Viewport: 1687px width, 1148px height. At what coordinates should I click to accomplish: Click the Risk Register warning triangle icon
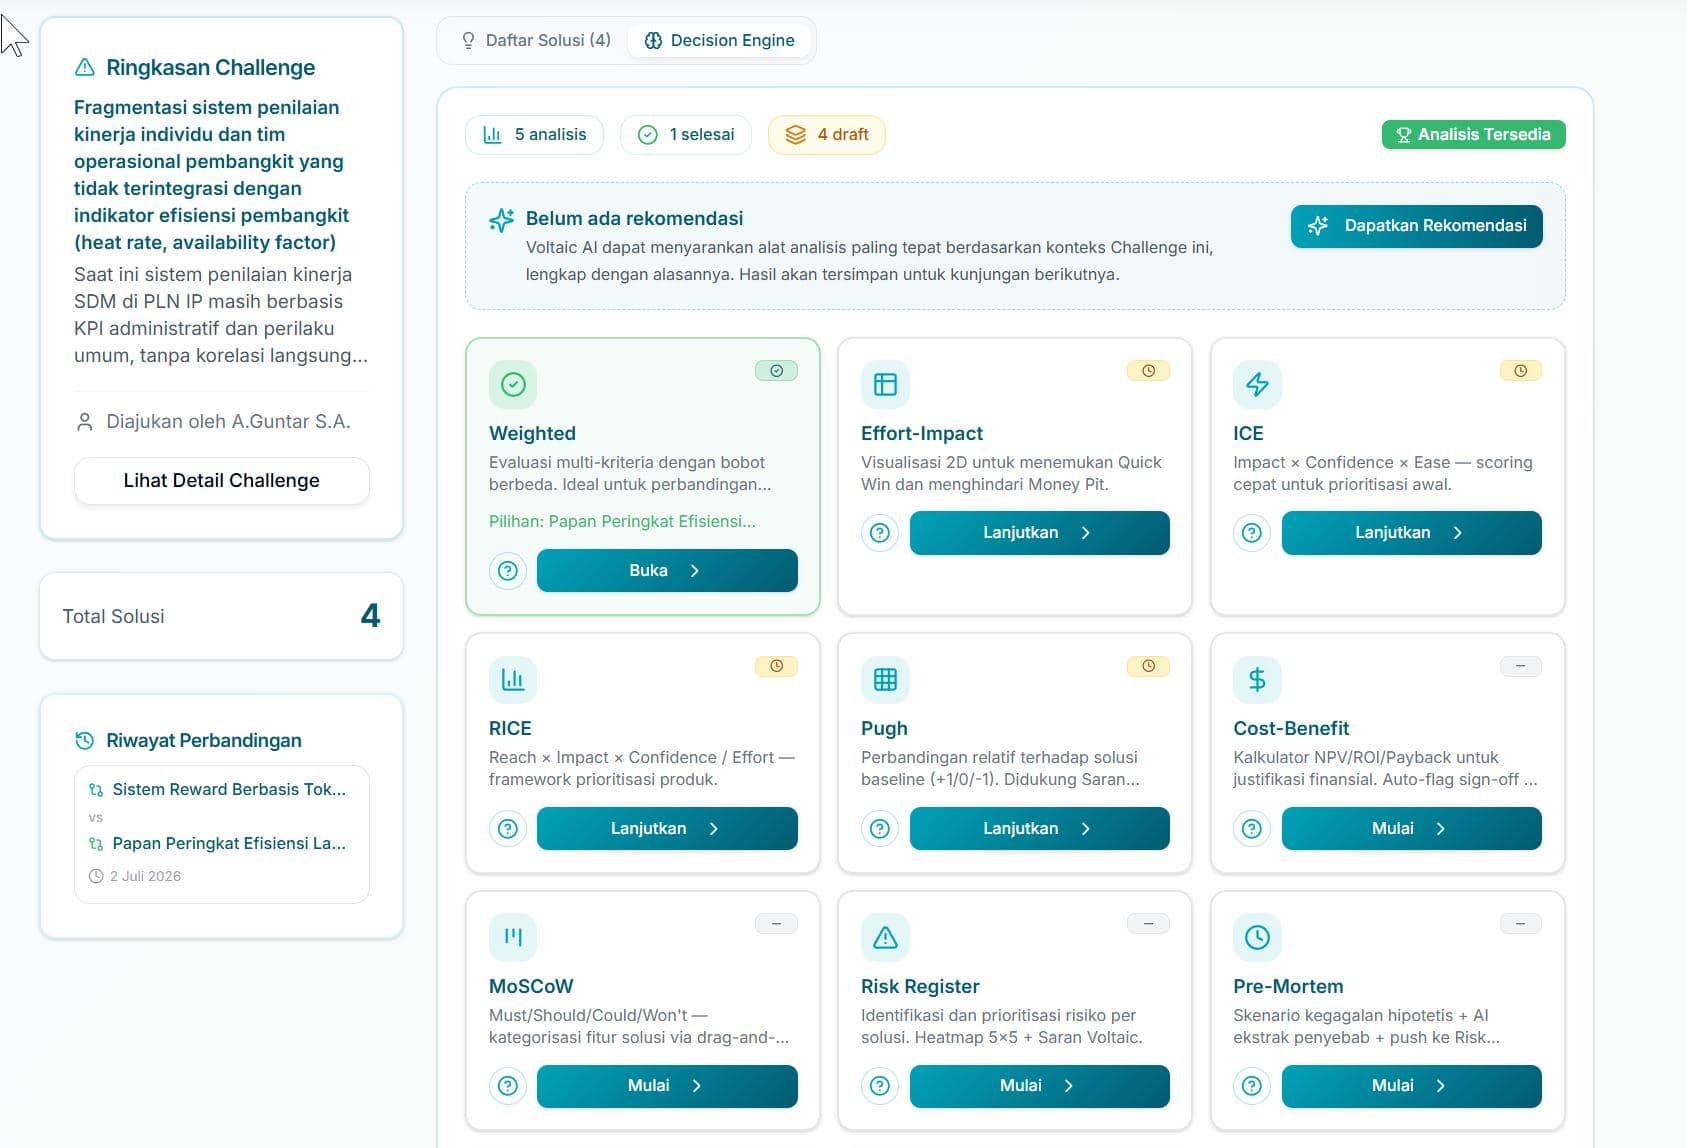point(885,938)
